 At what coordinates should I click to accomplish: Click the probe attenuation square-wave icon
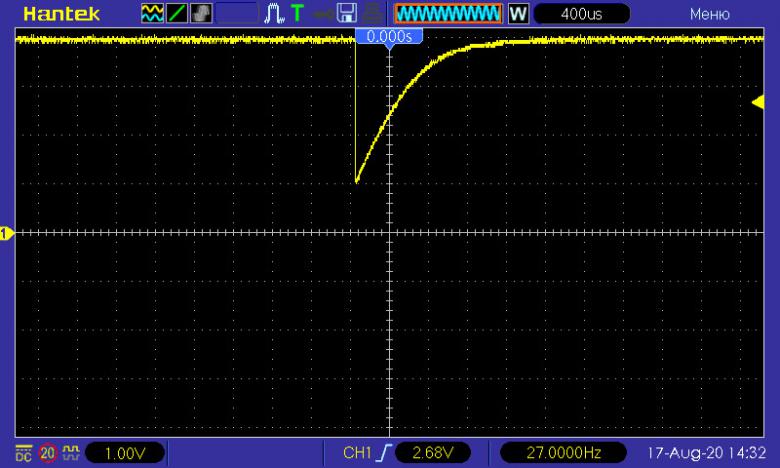click(x=71, y=452)
